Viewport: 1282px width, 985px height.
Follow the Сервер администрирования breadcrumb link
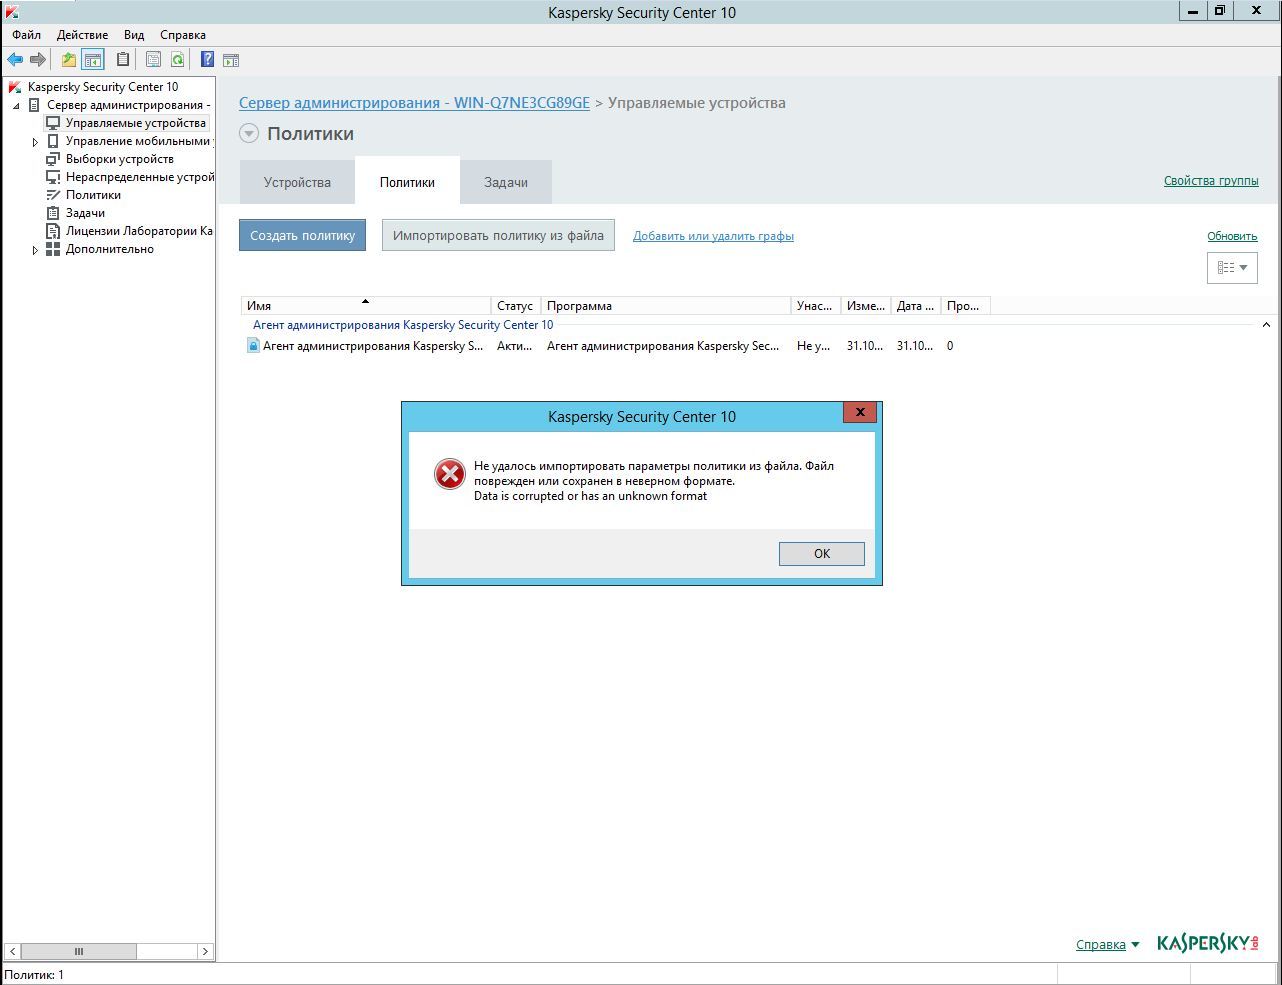tap(414, 103)
